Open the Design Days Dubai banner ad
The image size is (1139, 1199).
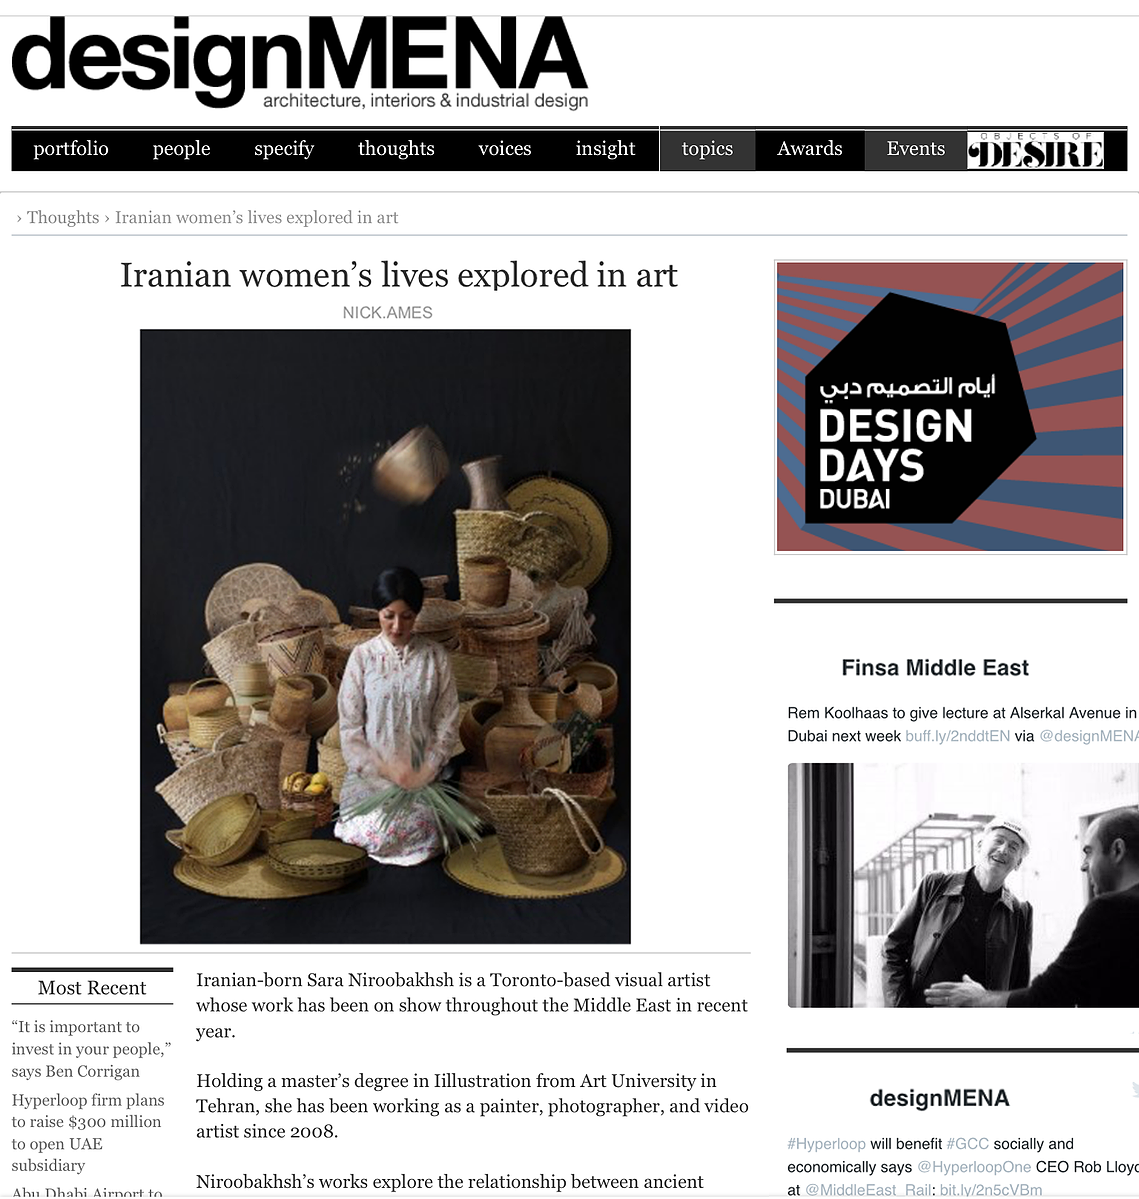pyautogui.click(x=950, y=407)
